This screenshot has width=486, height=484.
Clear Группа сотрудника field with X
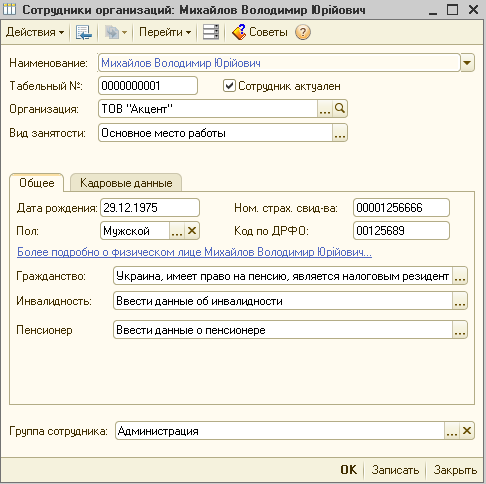click(467, 431)
